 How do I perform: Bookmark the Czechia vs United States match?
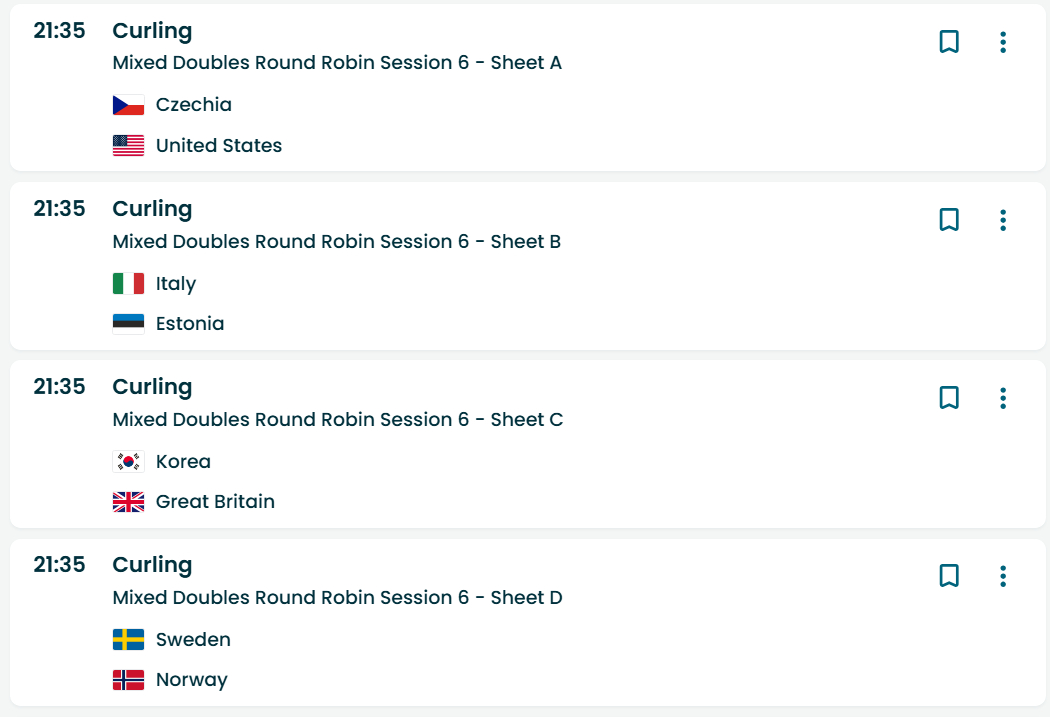[x=949, y=42]
